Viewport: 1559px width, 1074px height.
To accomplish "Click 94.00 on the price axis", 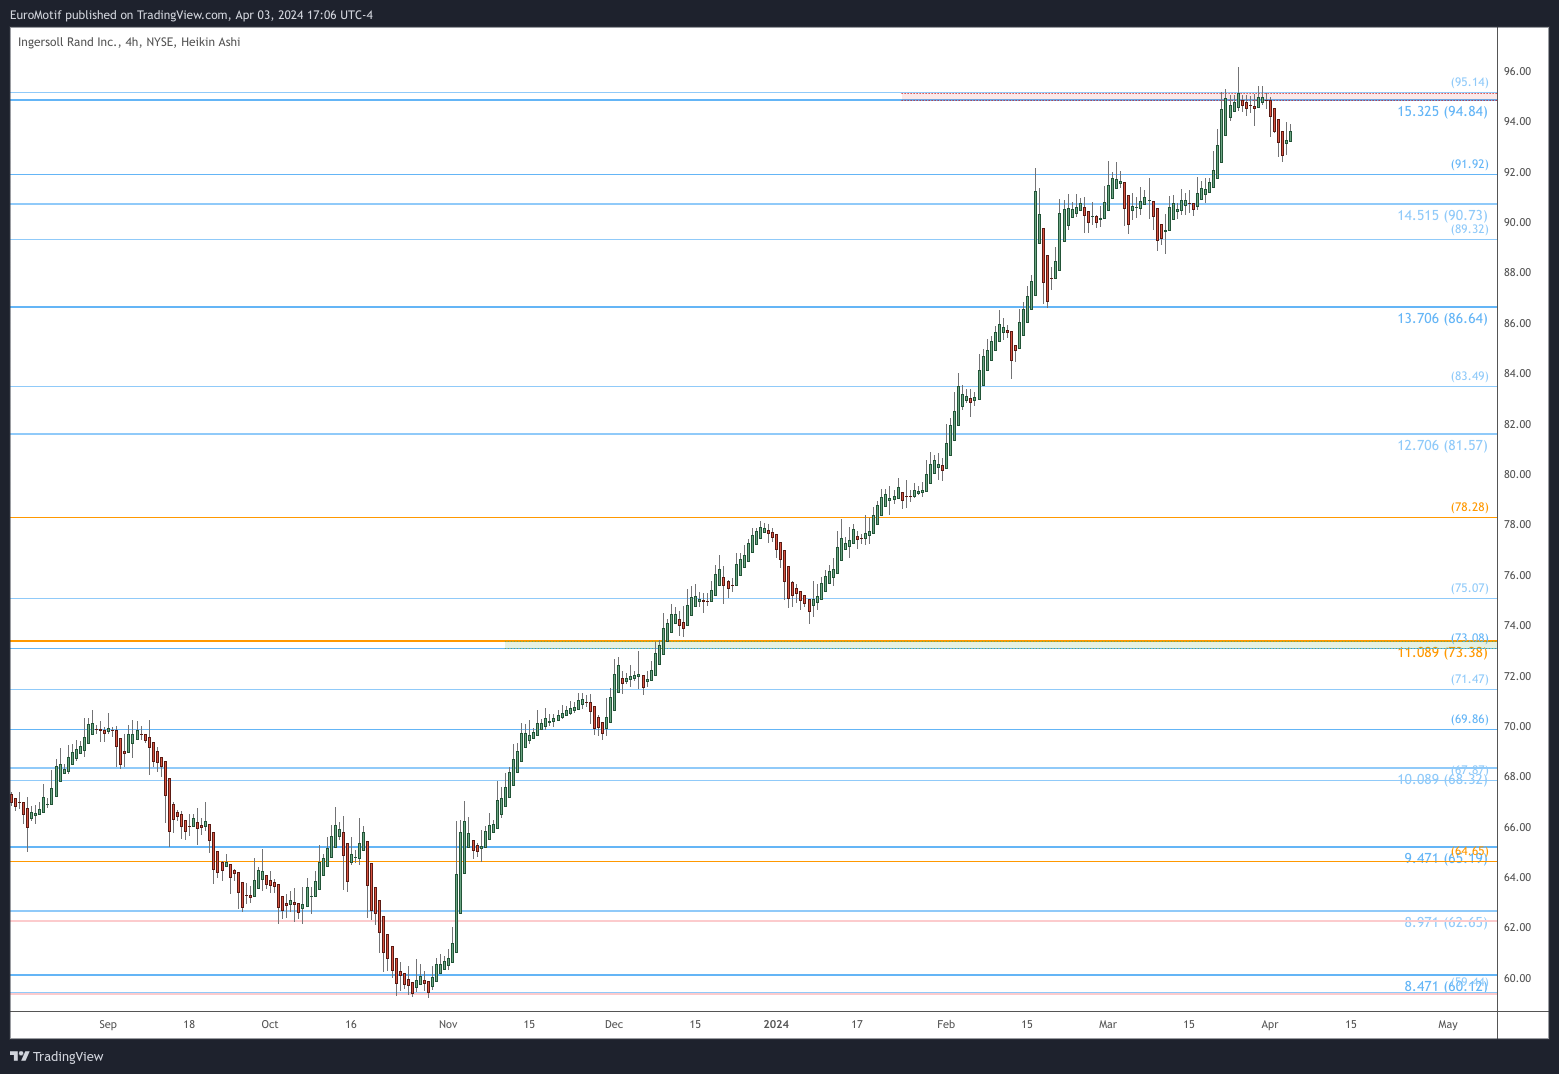I will [1517, 121].
